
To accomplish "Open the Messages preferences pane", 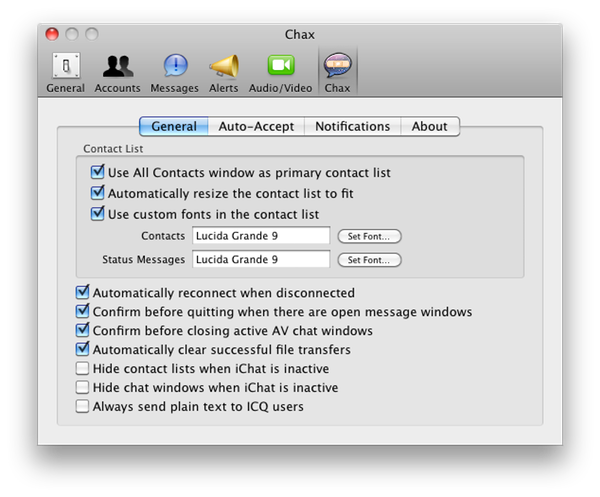I will [174, 73].
